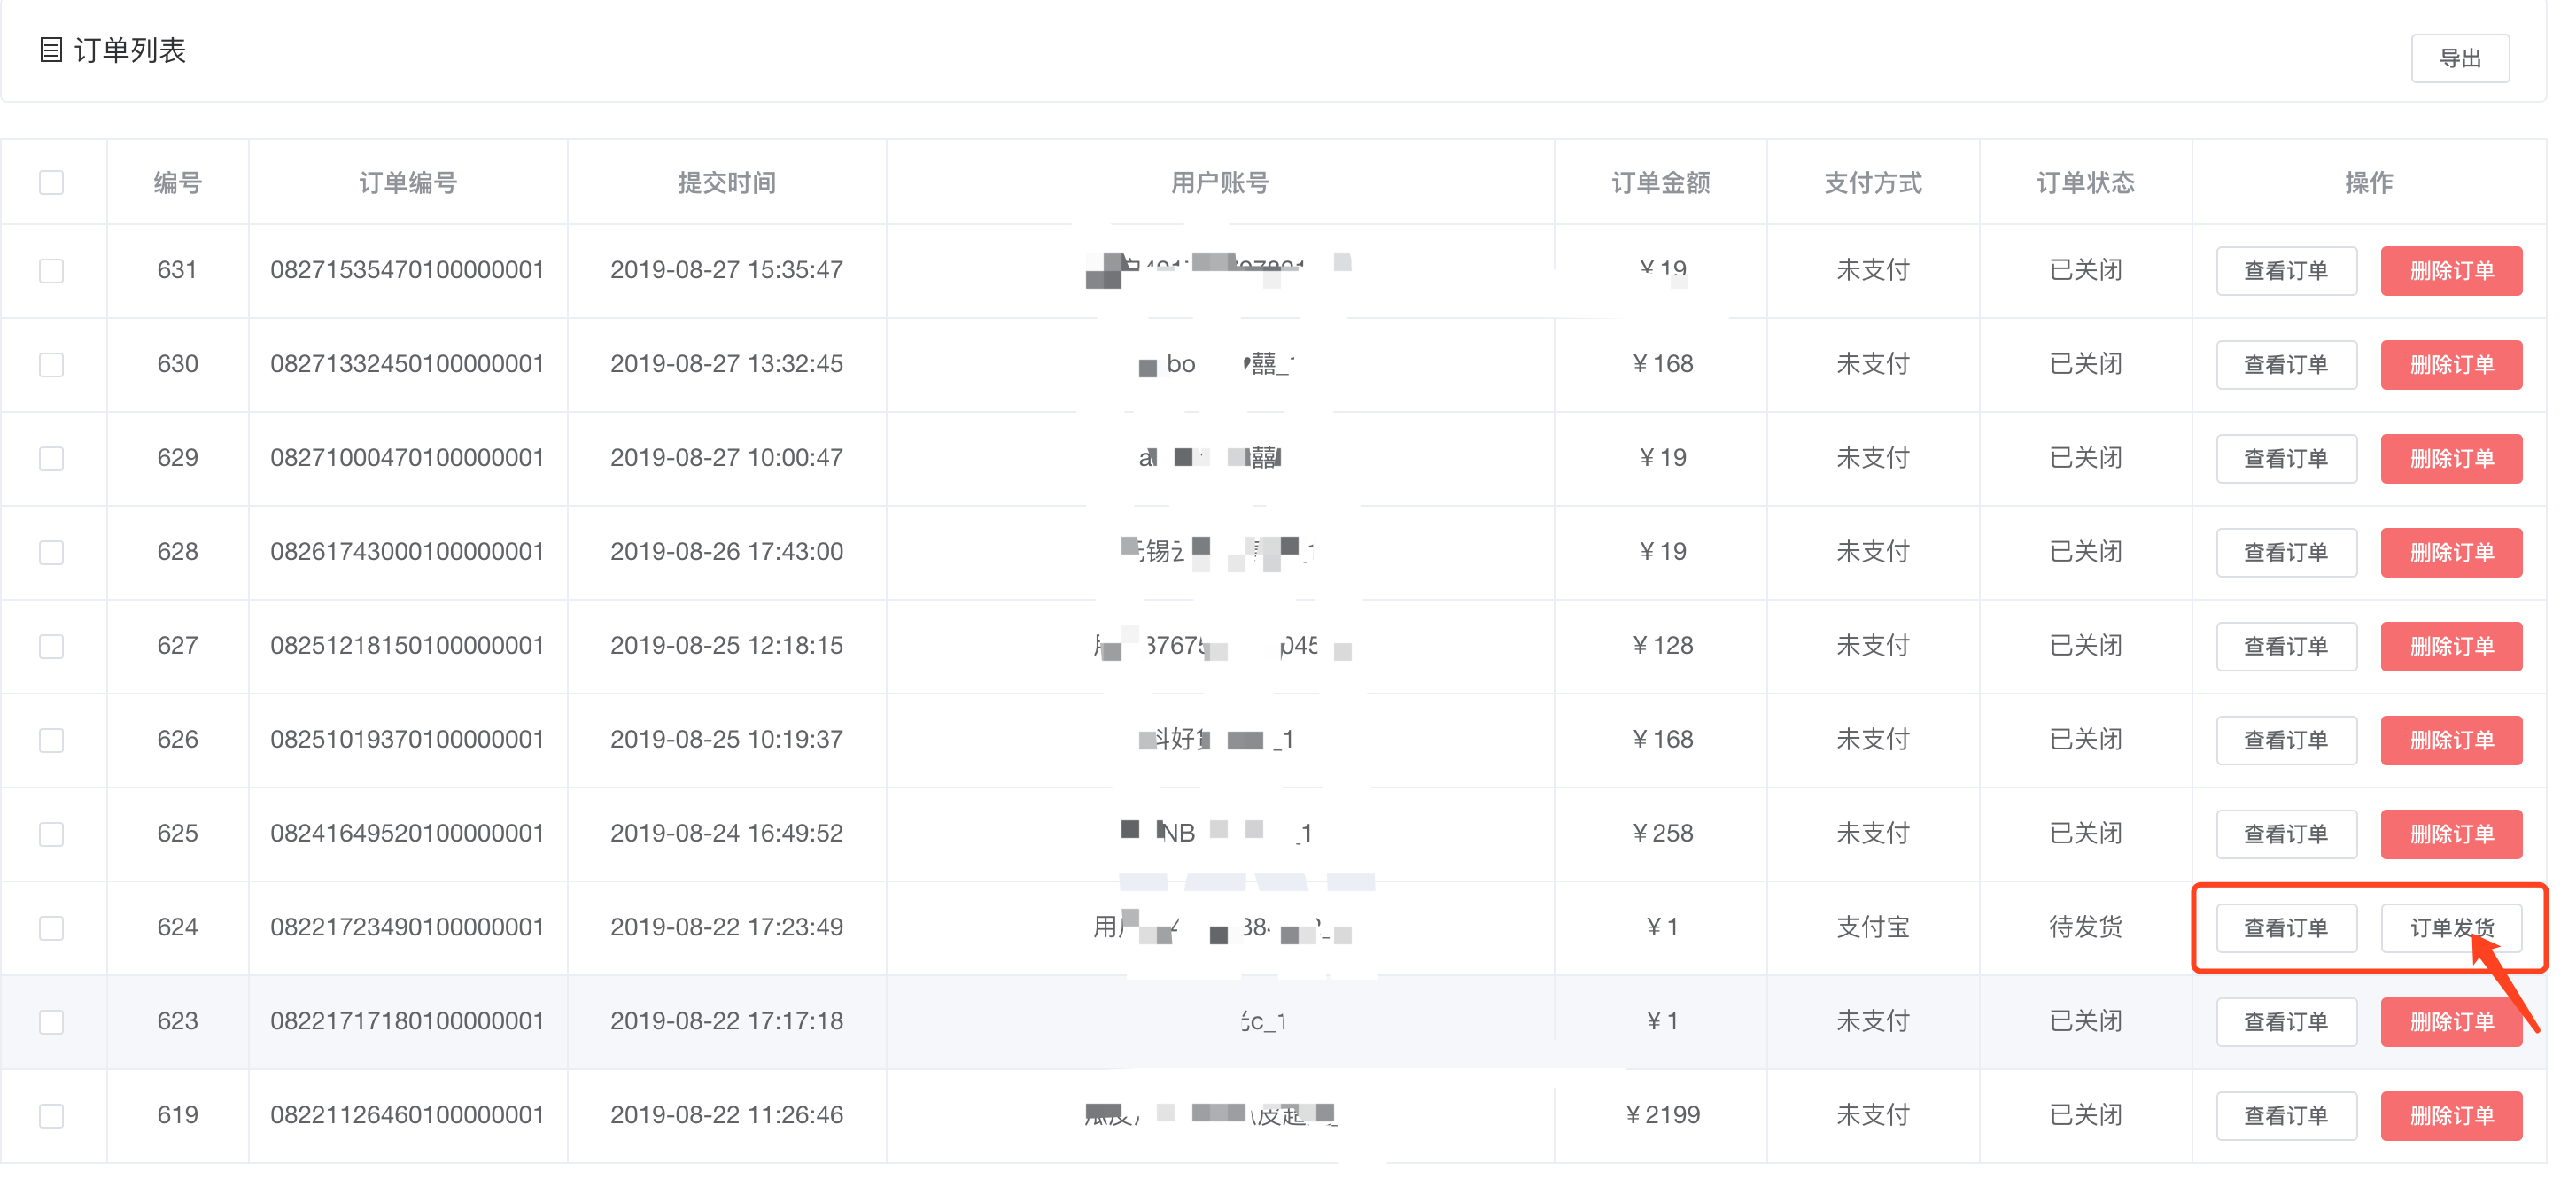This screenshot has width=2576, height=1187.
Task: Enable the checkbox for order row 626
Action: click(51, 740)
